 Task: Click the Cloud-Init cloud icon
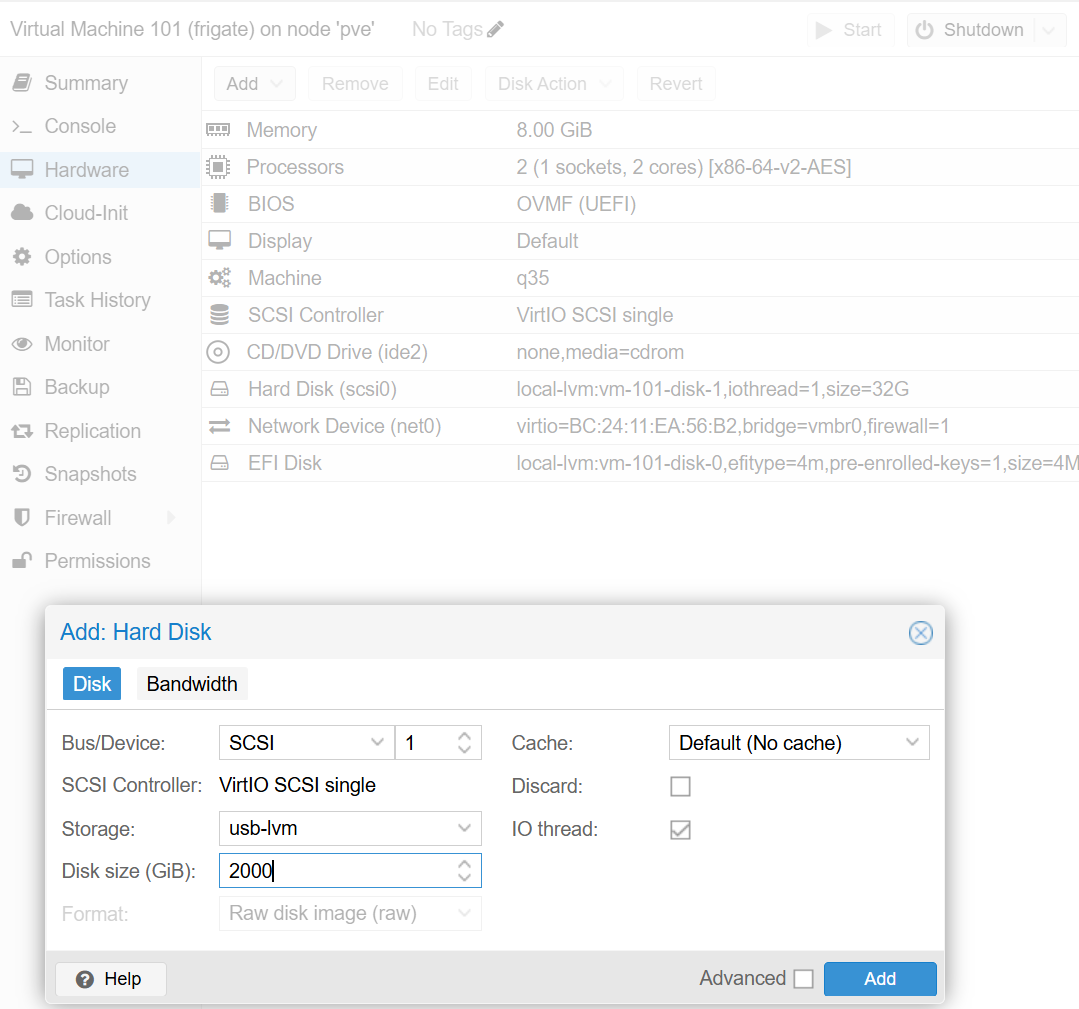[x=21, y=212]
